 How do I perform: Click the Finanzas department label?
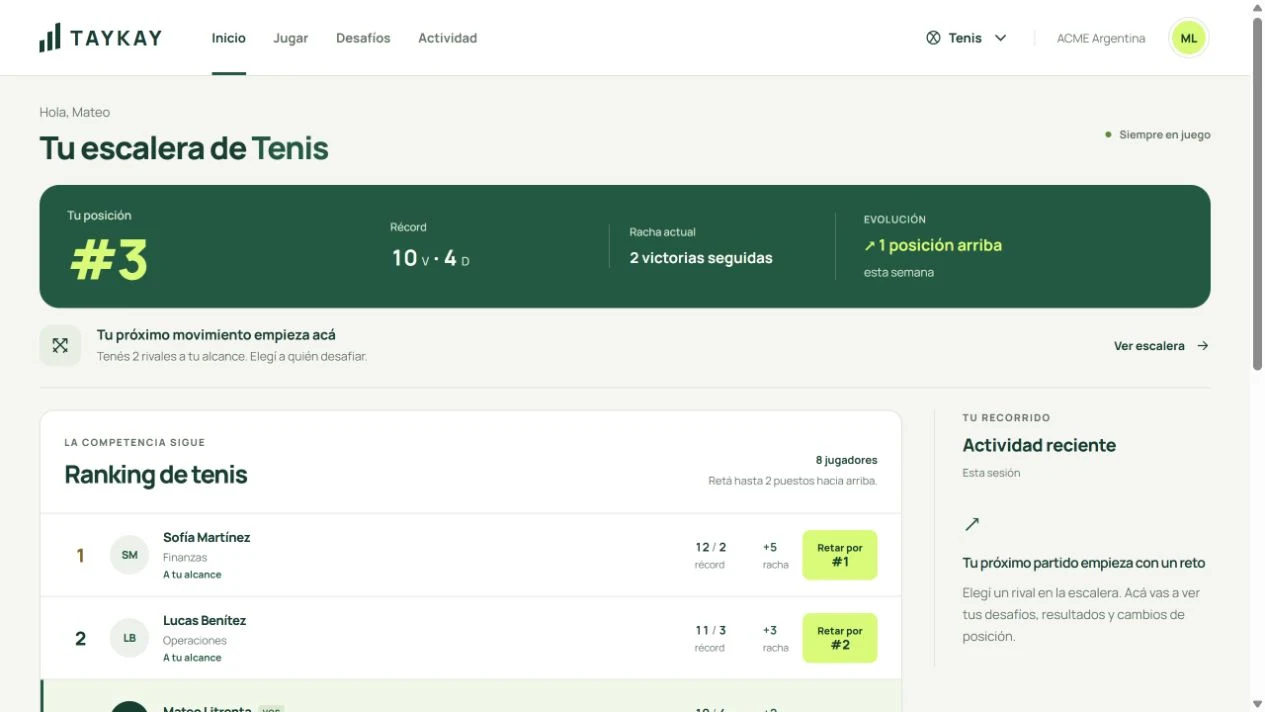tap(185, 557)
